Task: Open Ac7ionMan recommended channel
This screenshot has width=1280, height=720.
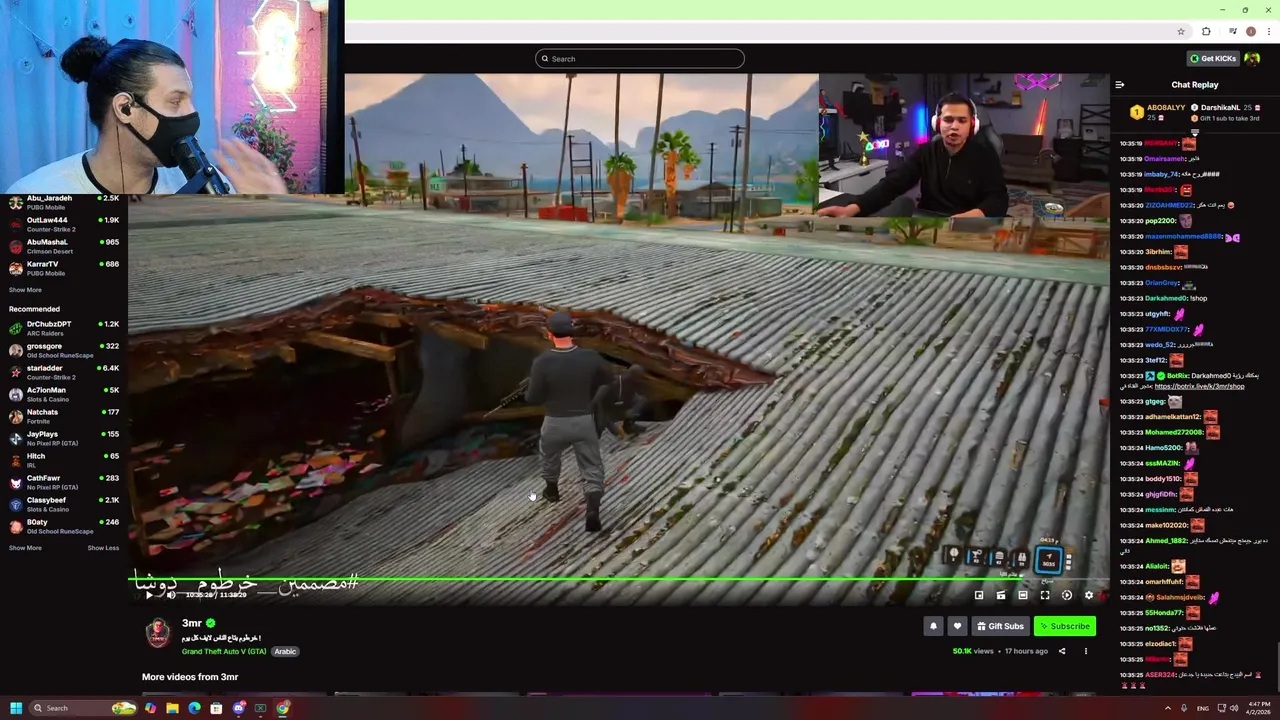Action: (64, 395)
